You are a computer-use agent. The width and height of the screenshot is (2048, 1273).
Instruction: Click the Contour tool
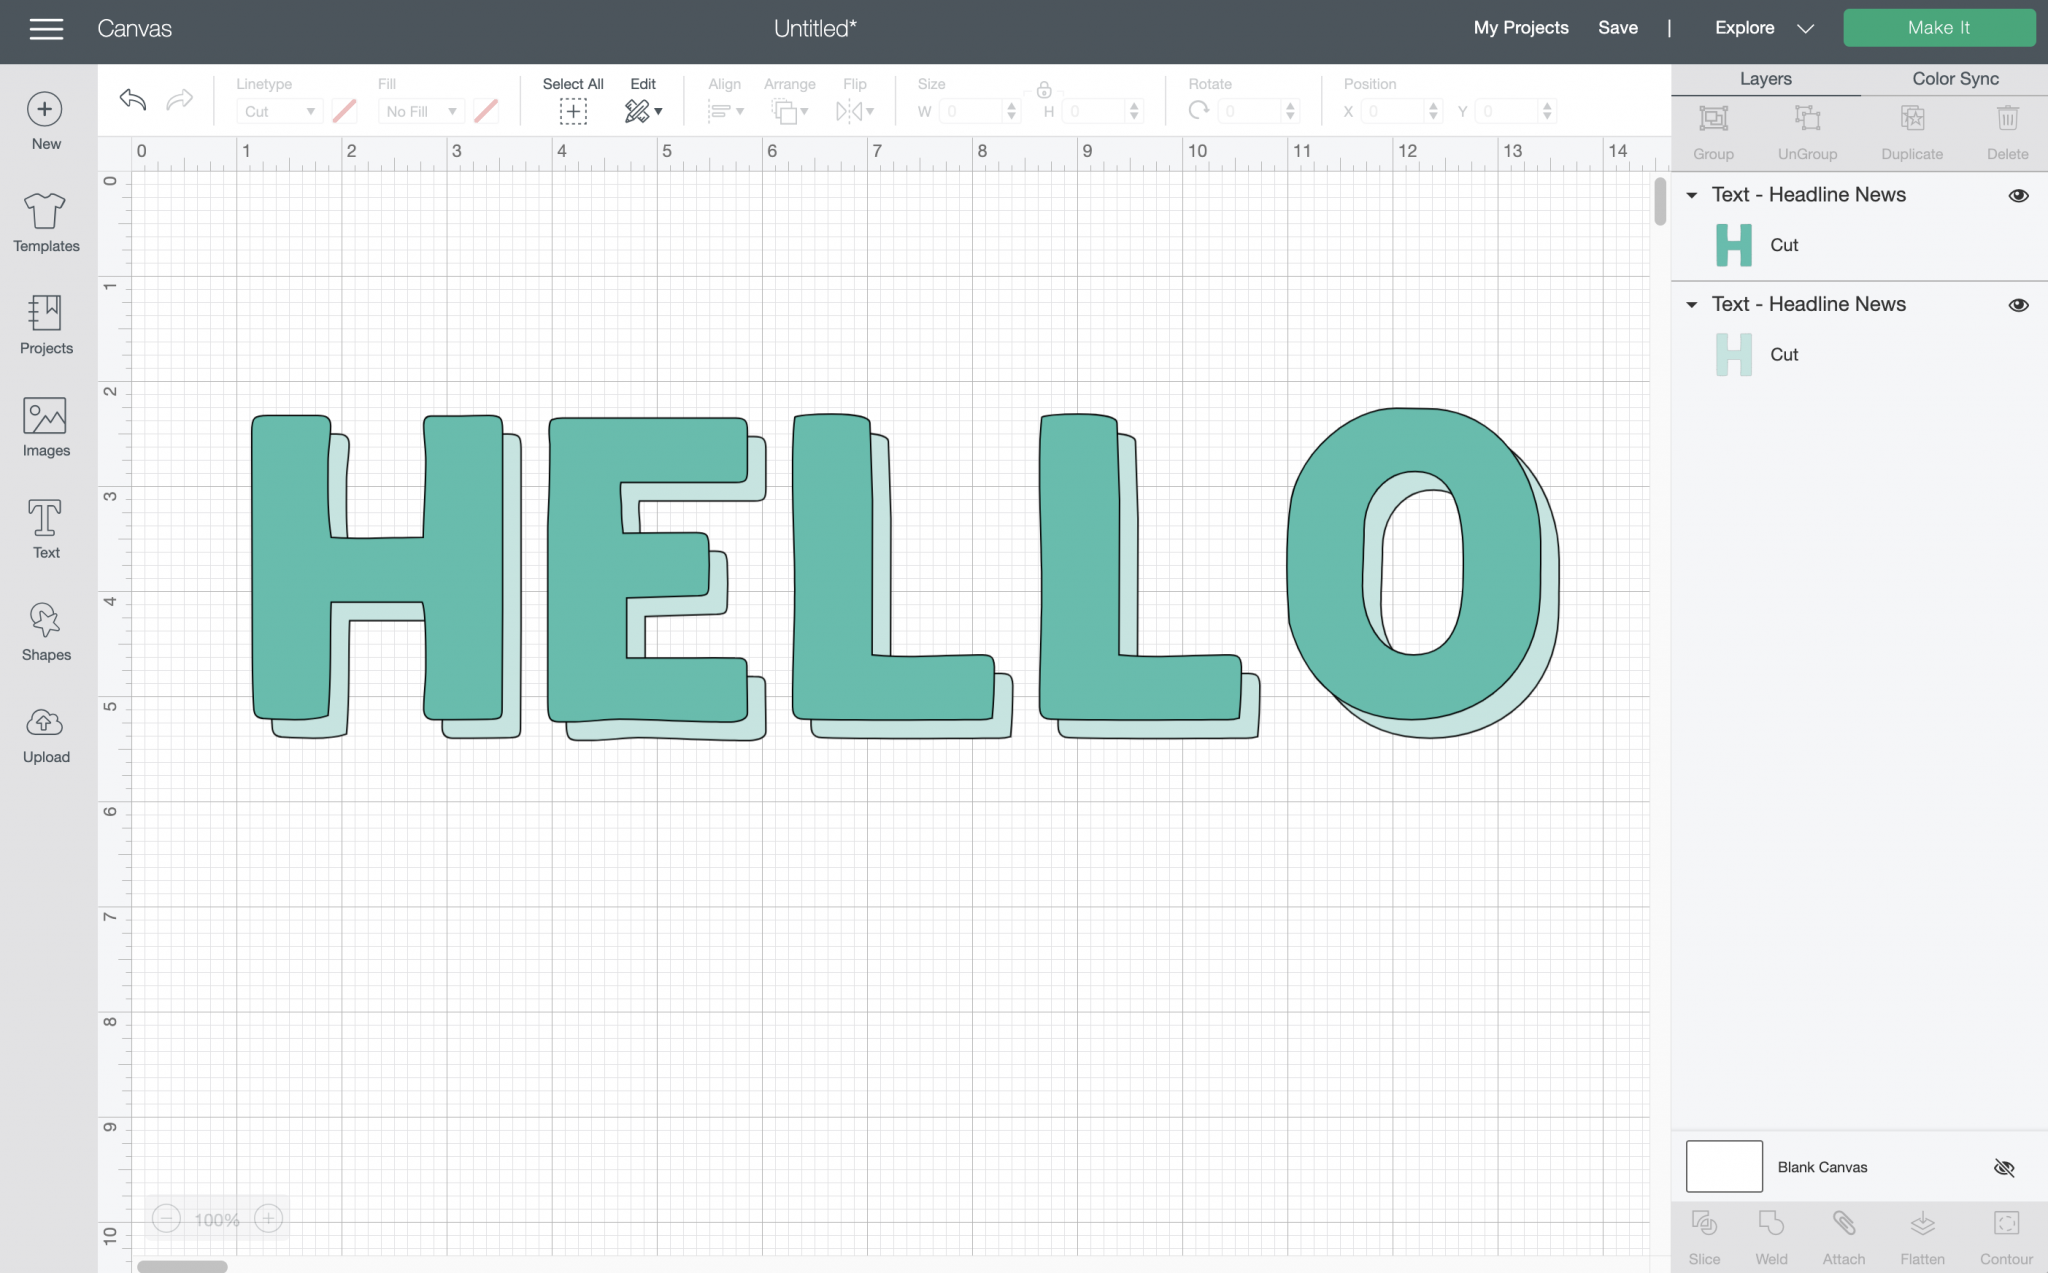(2006, 1224)
